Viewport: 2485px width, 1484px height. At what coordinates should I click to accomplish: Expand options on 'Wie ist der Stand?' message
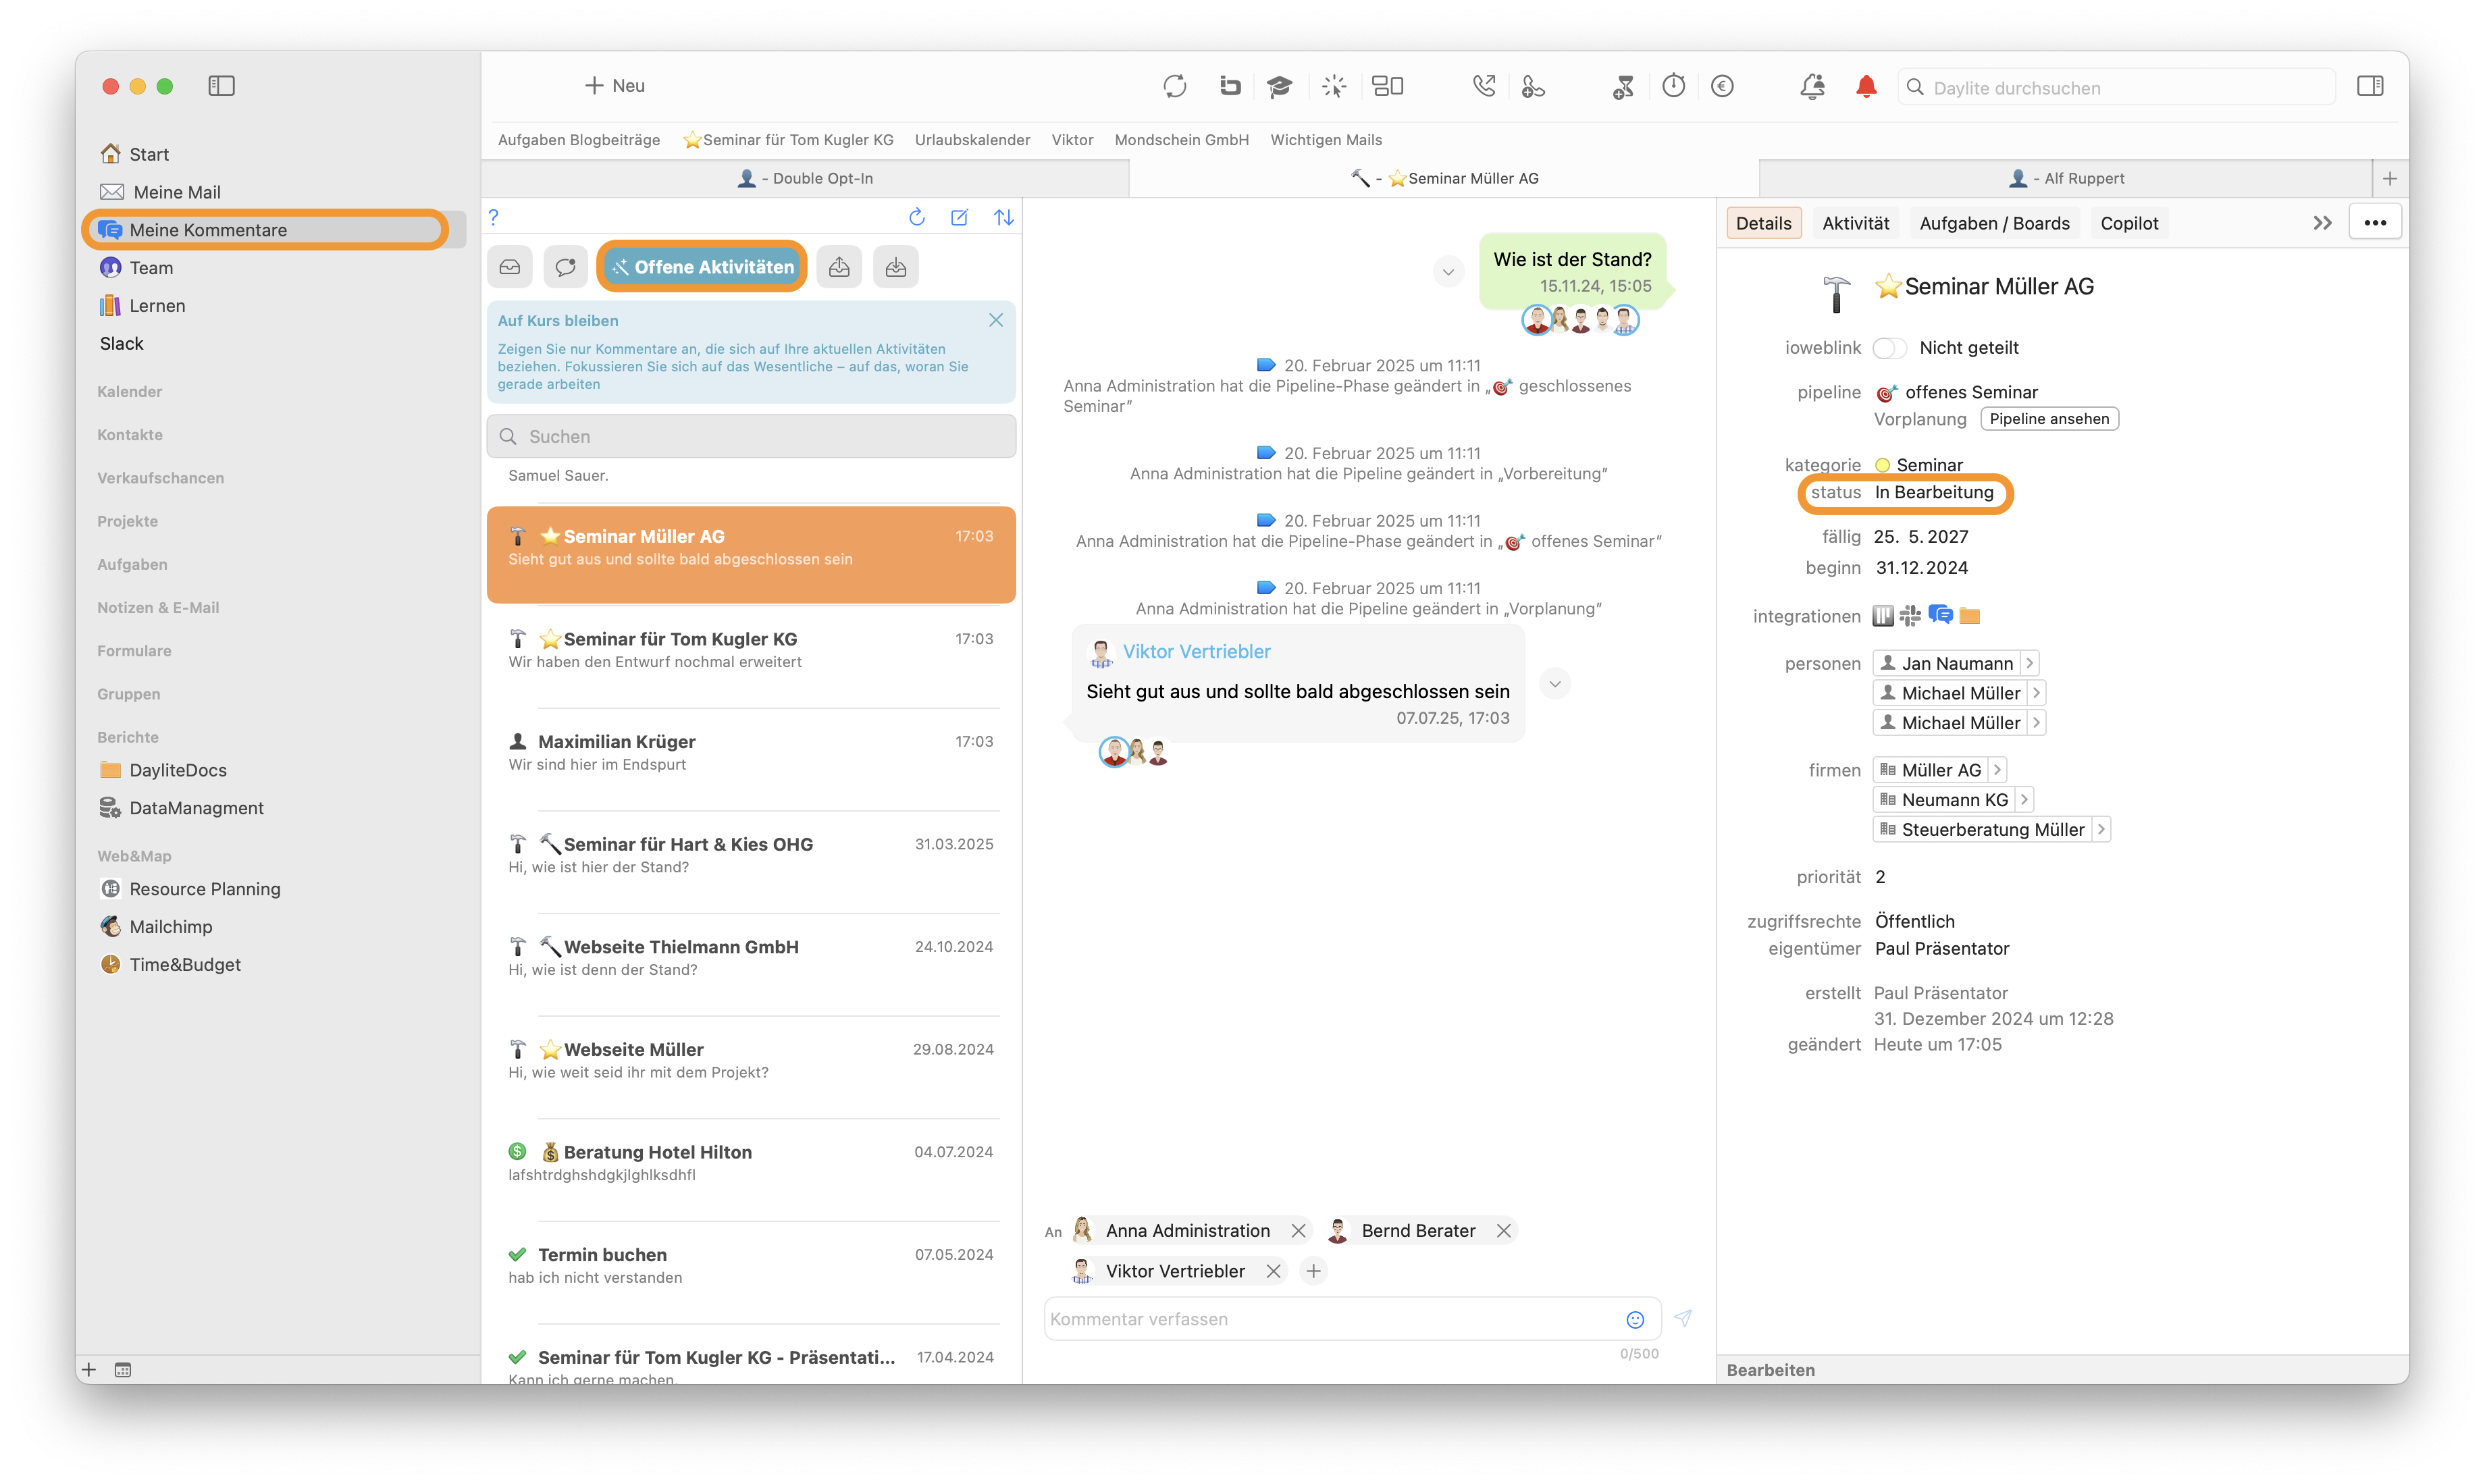coord(1447,272)
